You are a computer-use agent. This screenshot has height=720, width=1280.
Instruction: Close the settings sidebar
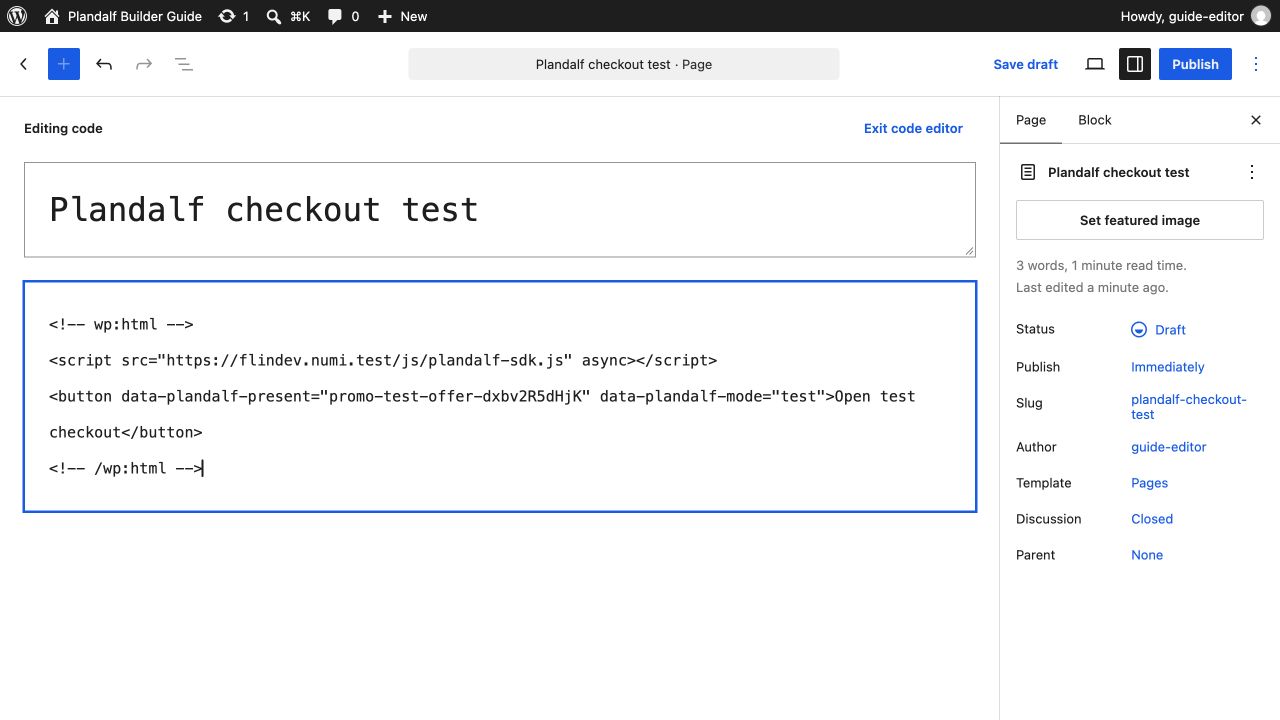point(1256,120)
